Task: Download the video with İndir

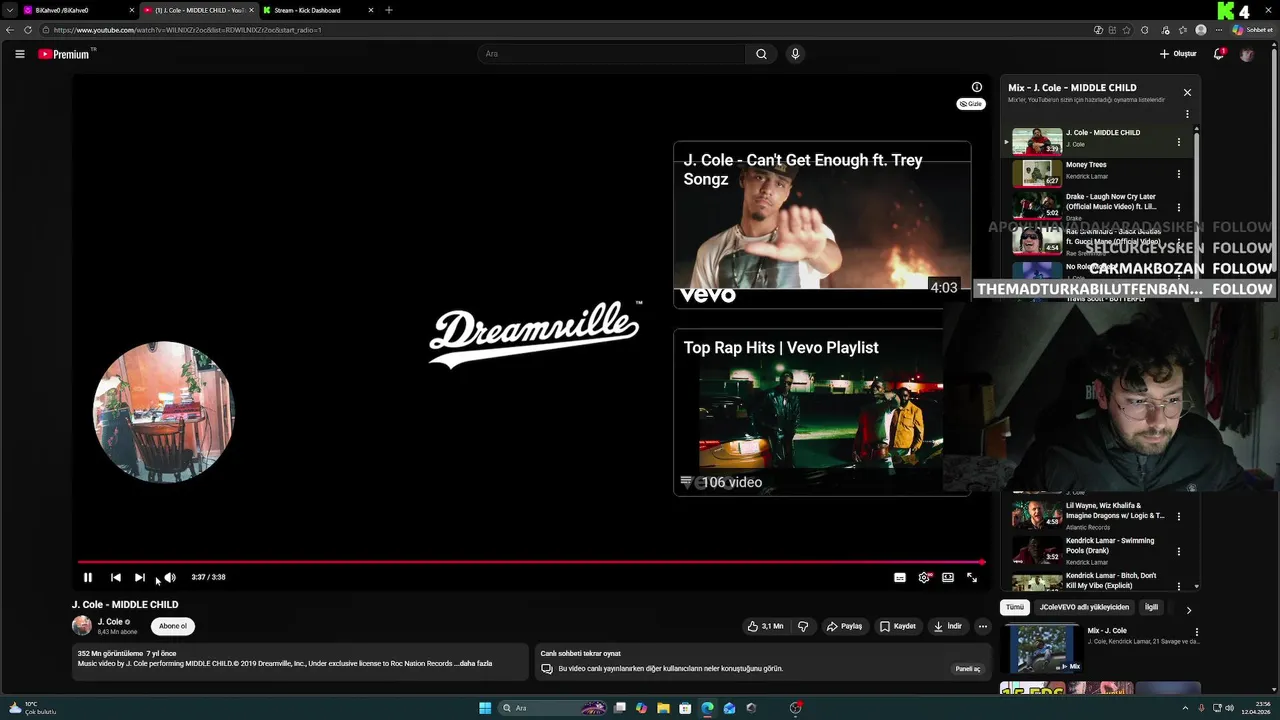Action: [947, 626]
